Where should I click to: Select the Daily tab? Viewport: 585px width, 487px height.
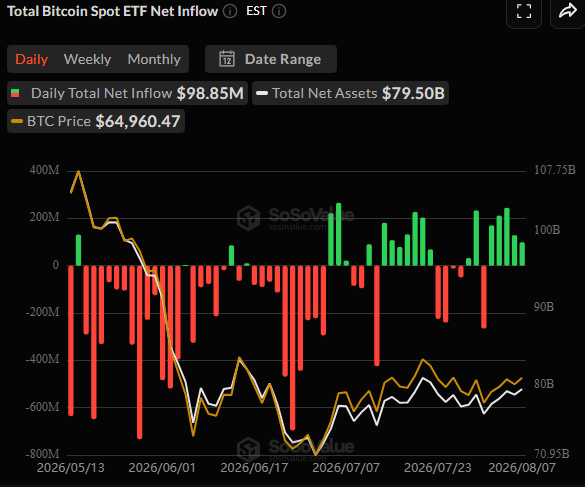pos(32,59)
